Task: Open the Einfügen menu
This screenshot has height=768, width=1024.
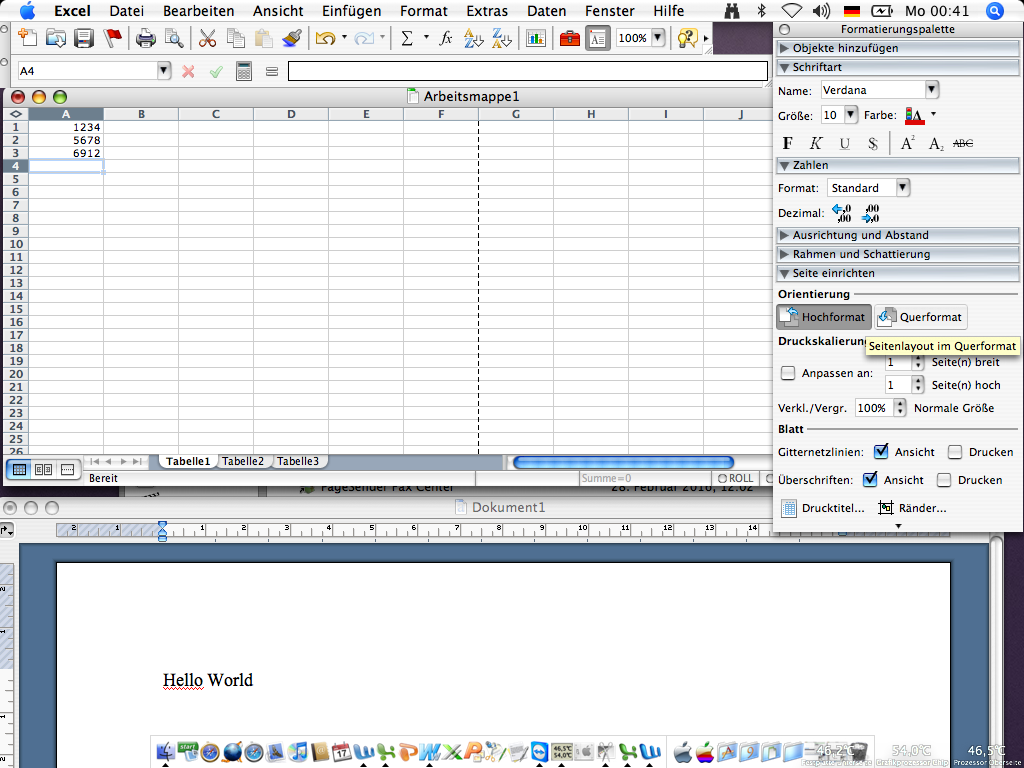Action: (x=351, y=11)
